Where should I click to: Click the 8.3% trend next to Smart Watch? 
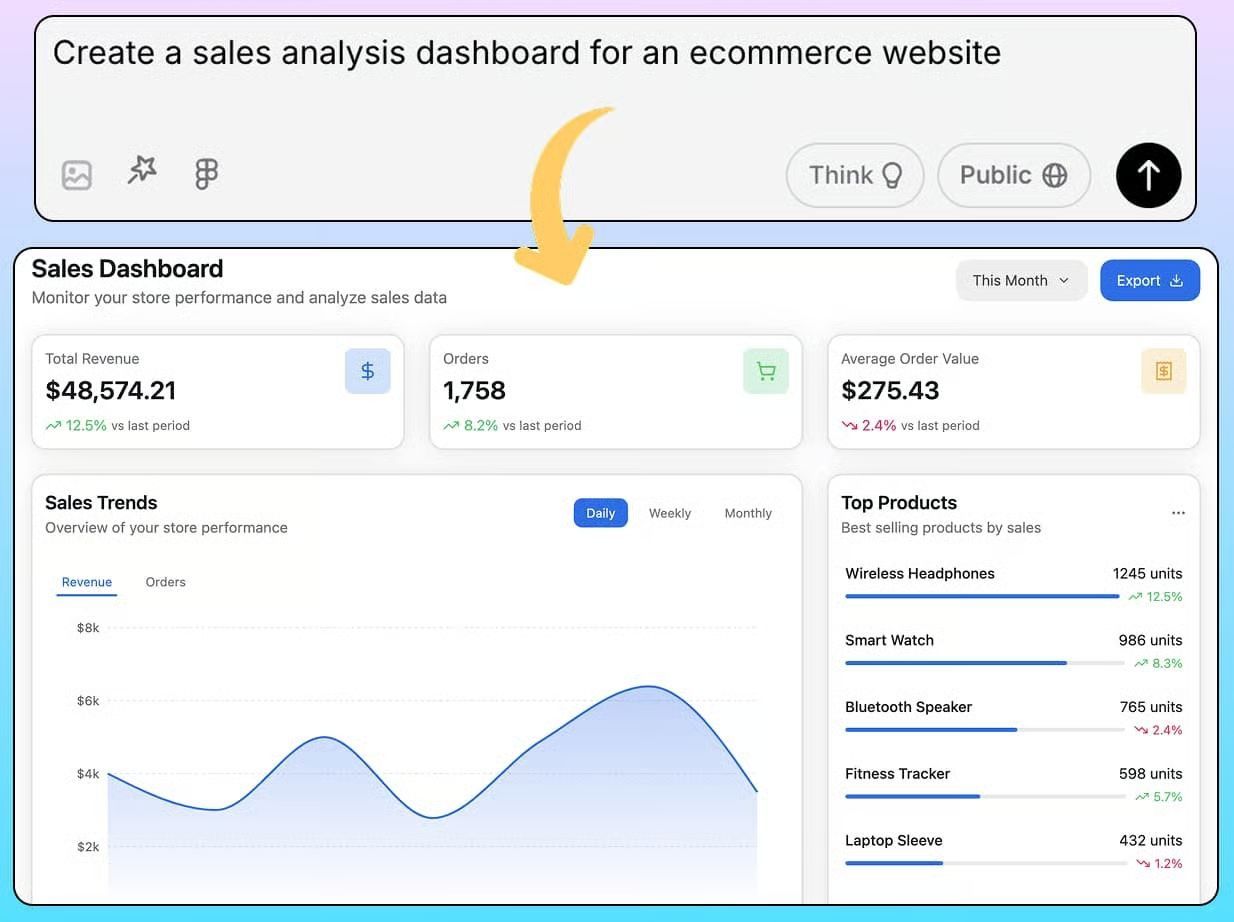1158,664
